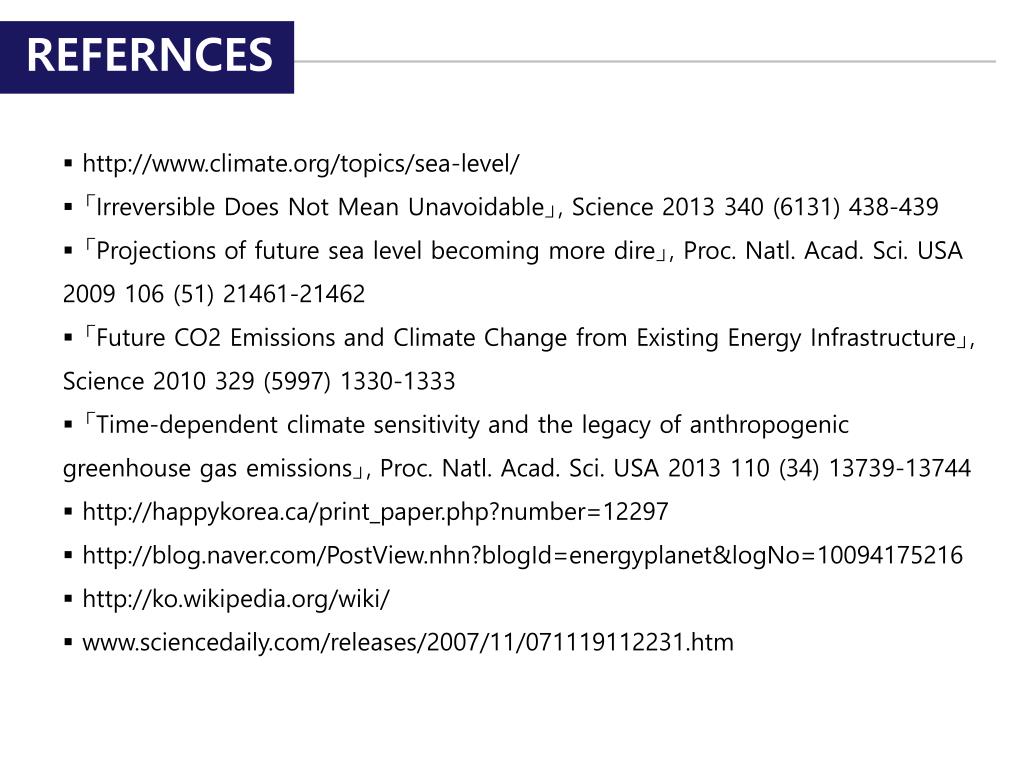Click '2009 106 (51) 21461-21462' text
This screenshot has height=768, width=1024.
pos(214,294)
